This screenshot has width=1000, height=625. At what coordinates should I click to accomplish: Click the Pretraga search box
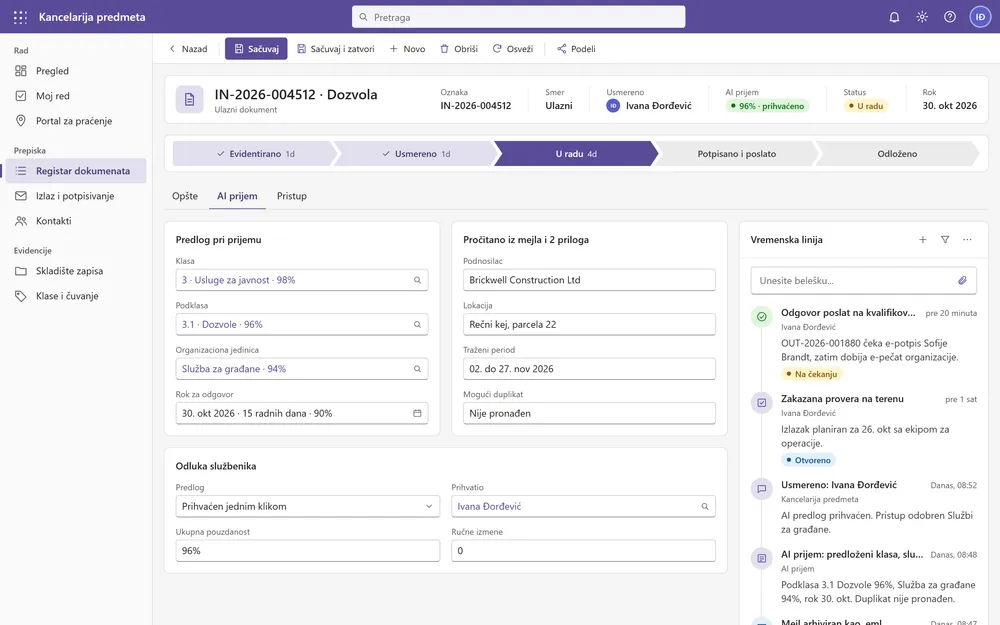(x=518, y=17)
